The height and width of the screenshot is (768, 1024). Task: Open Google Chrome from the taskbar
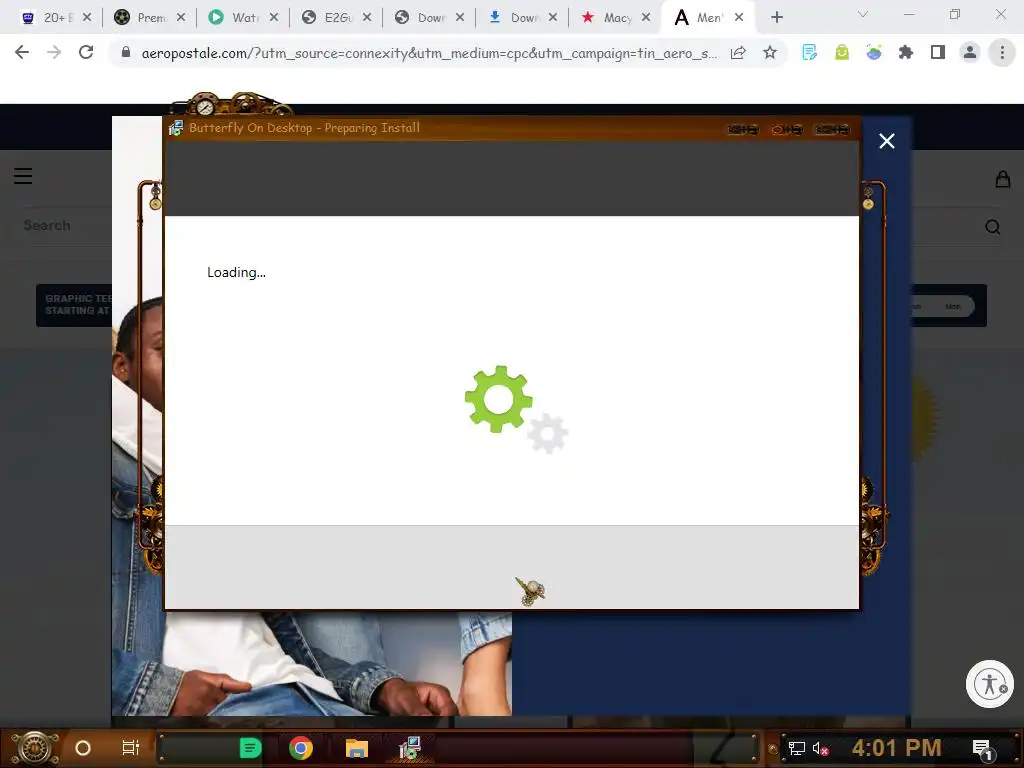click(x=300, y=748)
